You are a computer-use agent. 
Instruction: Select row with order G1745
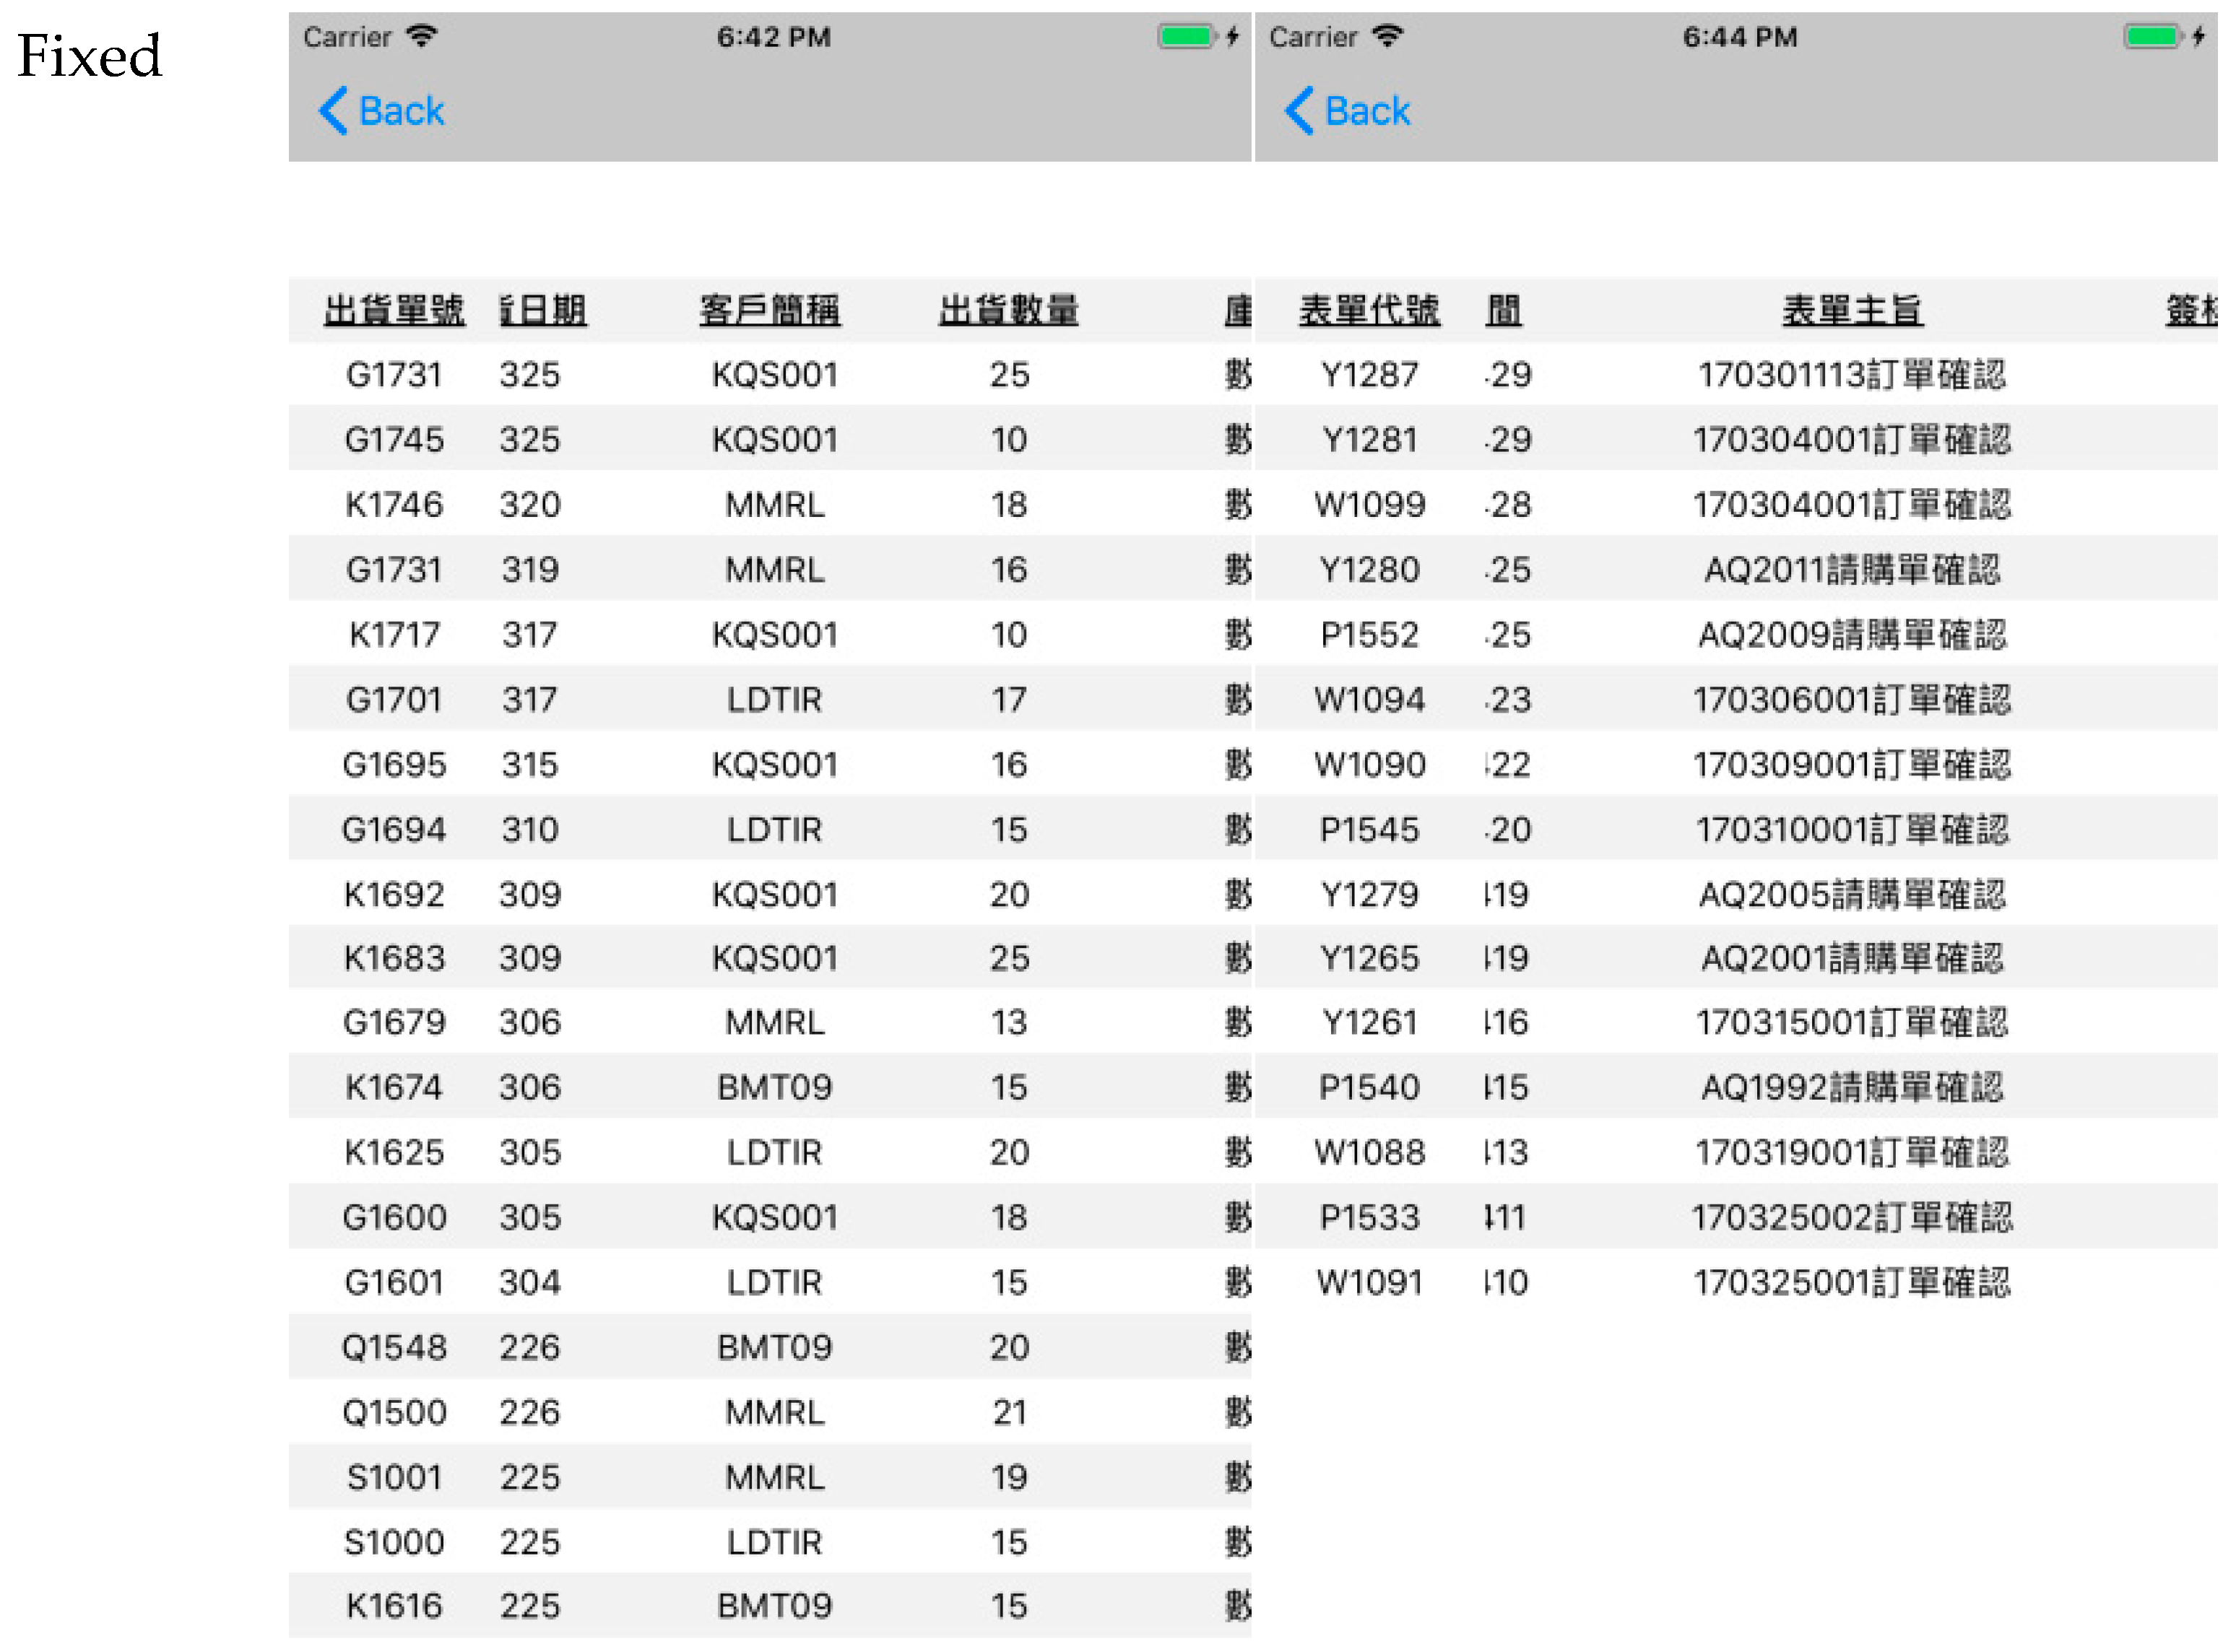coord(394,440)
